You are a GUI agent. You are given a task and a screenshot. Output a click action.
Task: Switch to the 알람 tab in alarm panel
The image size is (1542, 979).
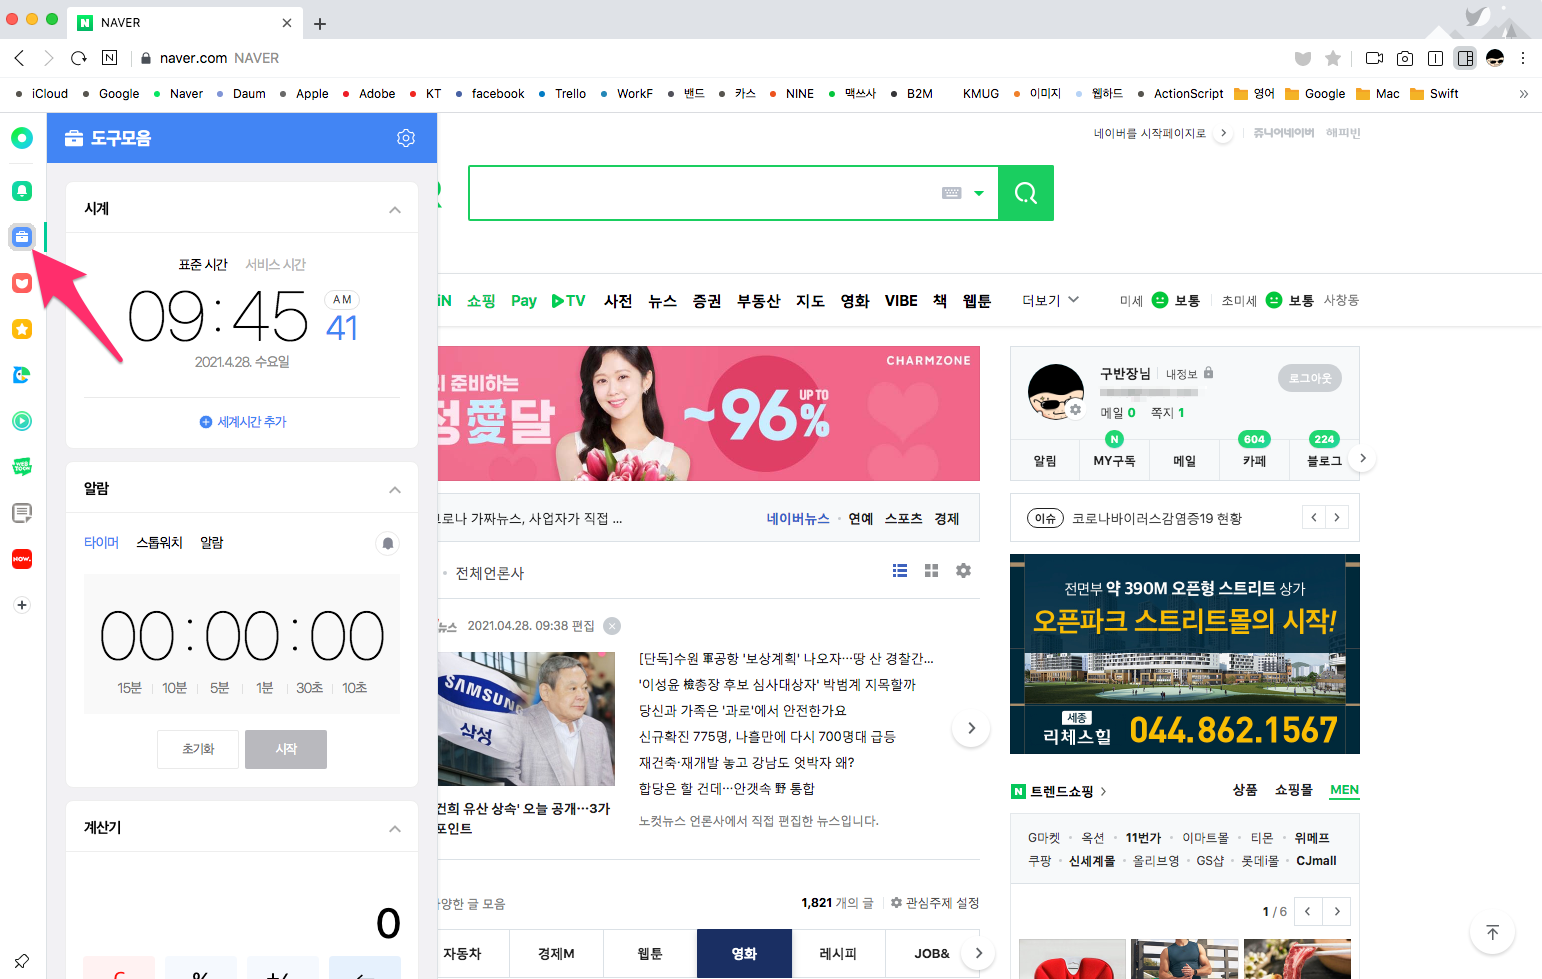click(212, 543)
